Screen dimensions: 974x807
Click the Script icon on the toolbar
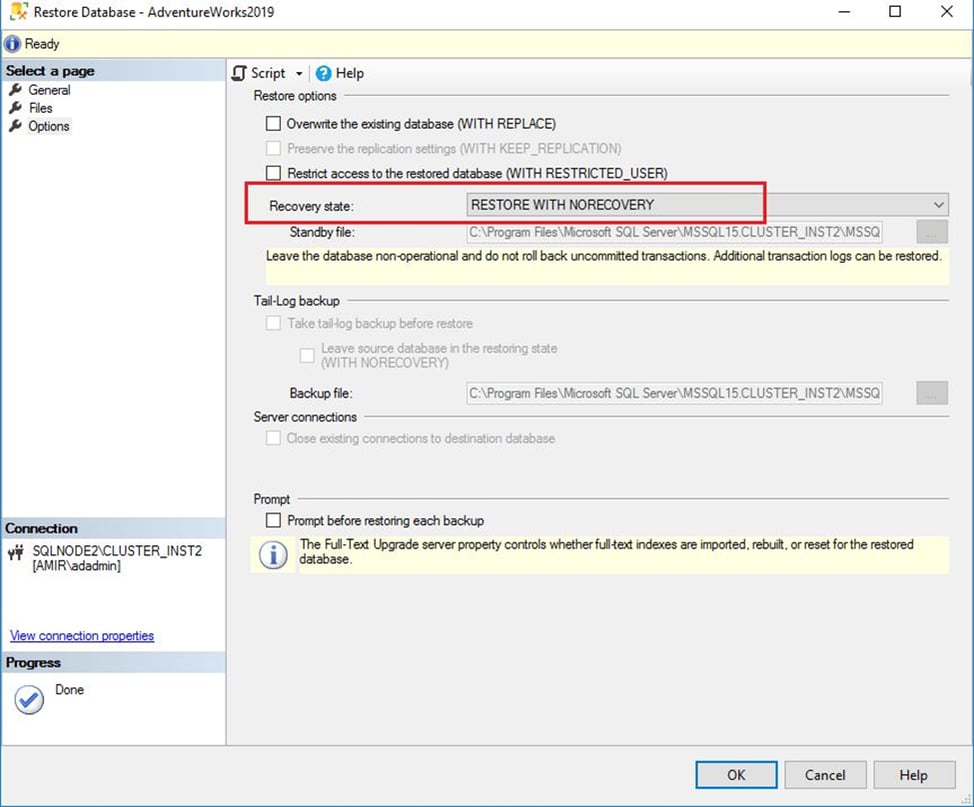[x=239, y=73]
